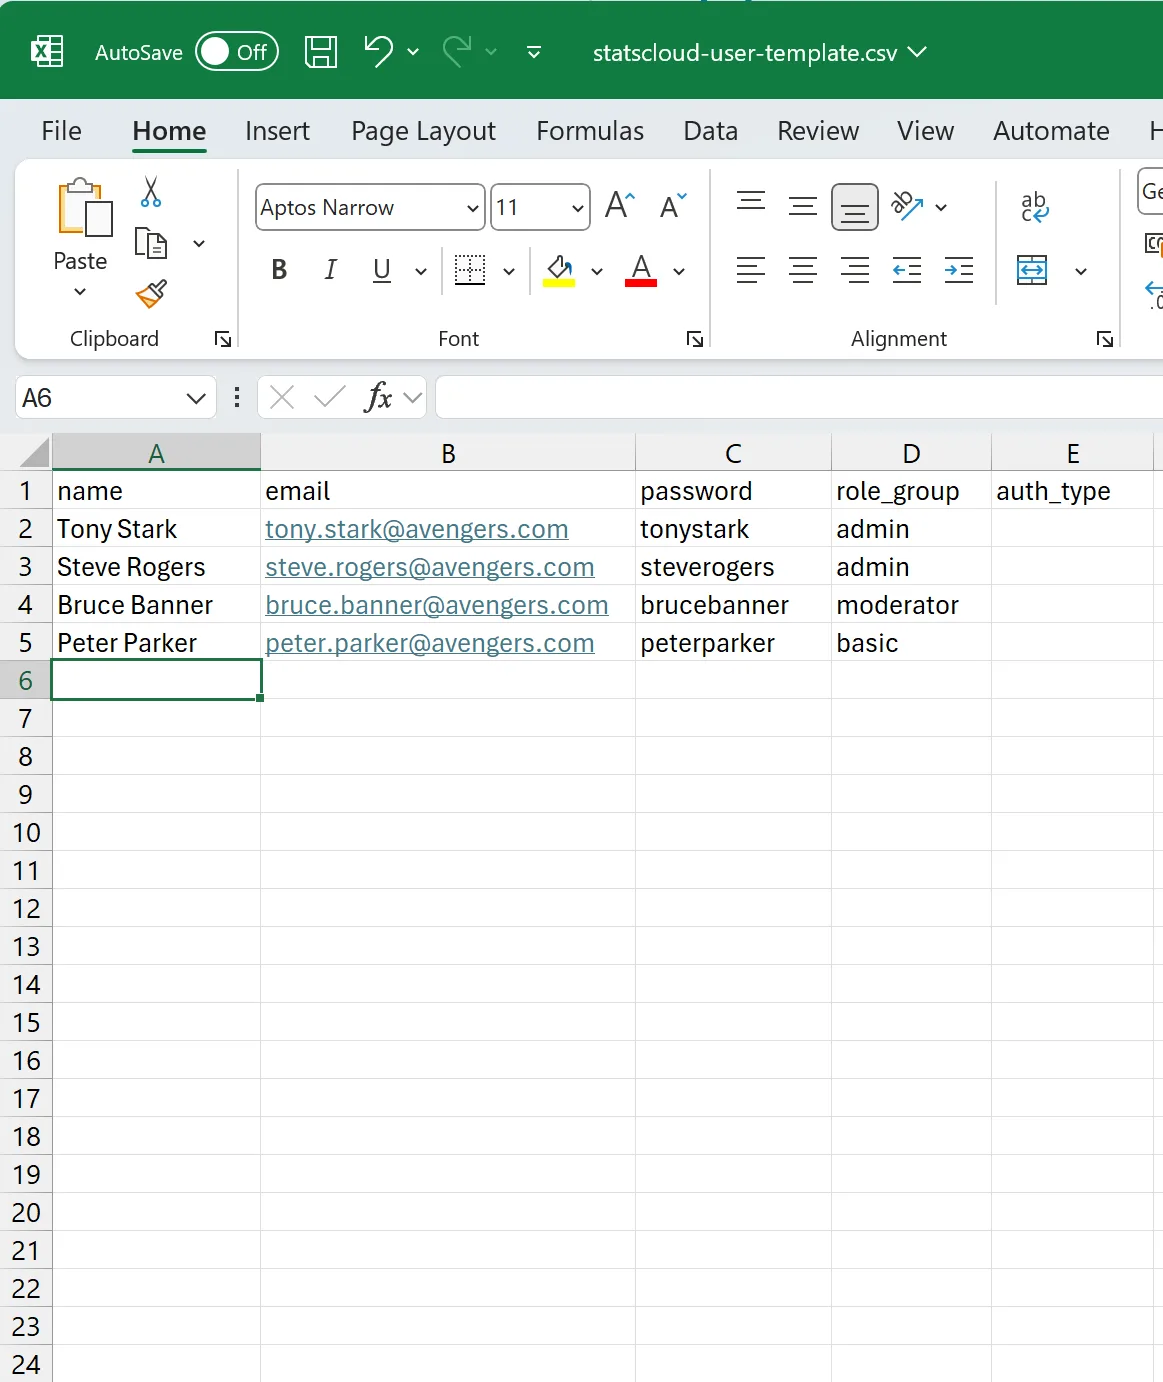
Task: Click the Select All corner triangle
Action: tap(34, 453)
